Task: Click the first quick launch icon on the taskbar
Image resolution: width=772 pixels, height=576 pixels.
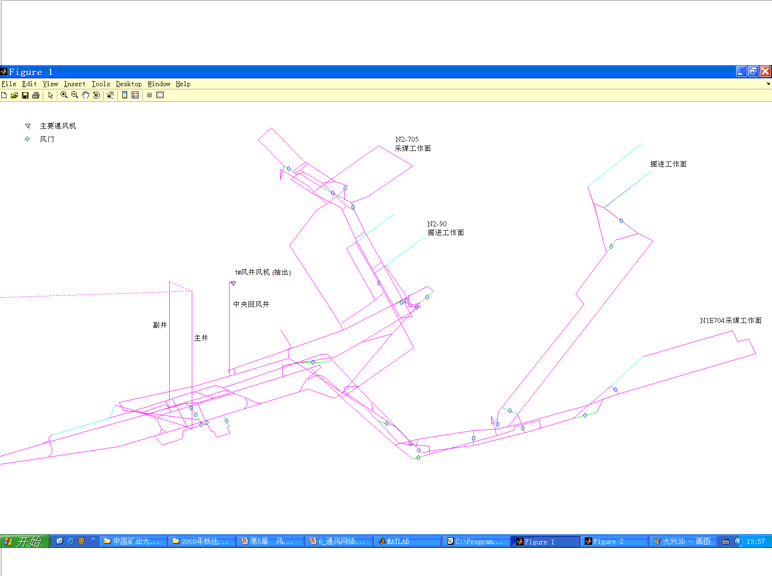Action: click(x=60, y=542)
